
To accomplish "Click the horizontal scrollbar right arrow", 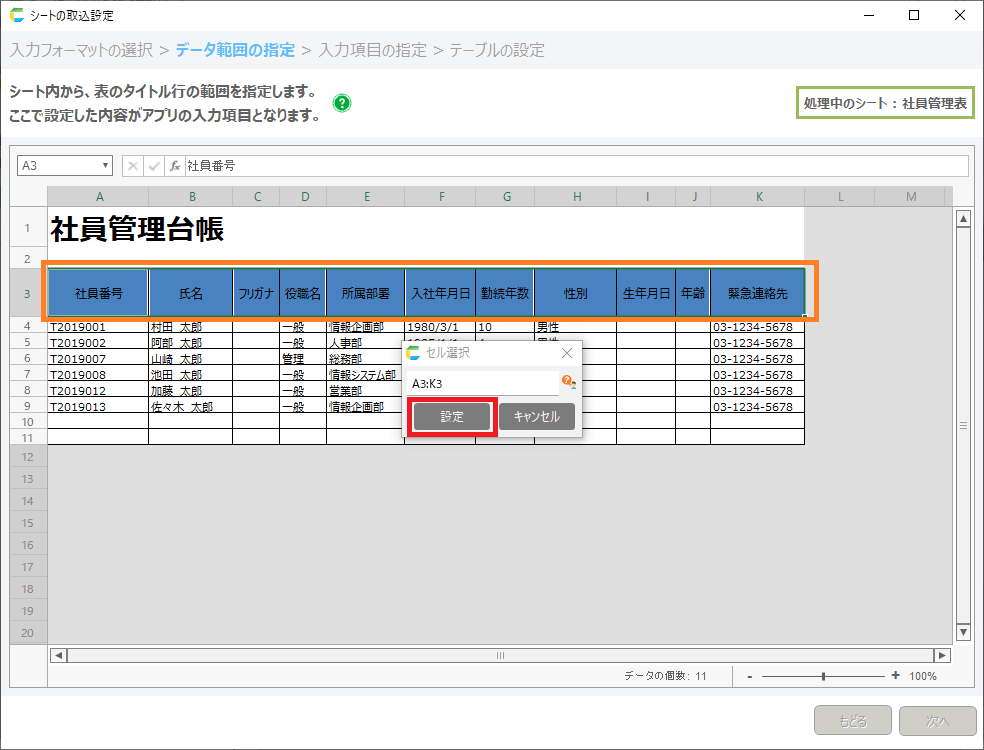I will [x=941, y=655].
